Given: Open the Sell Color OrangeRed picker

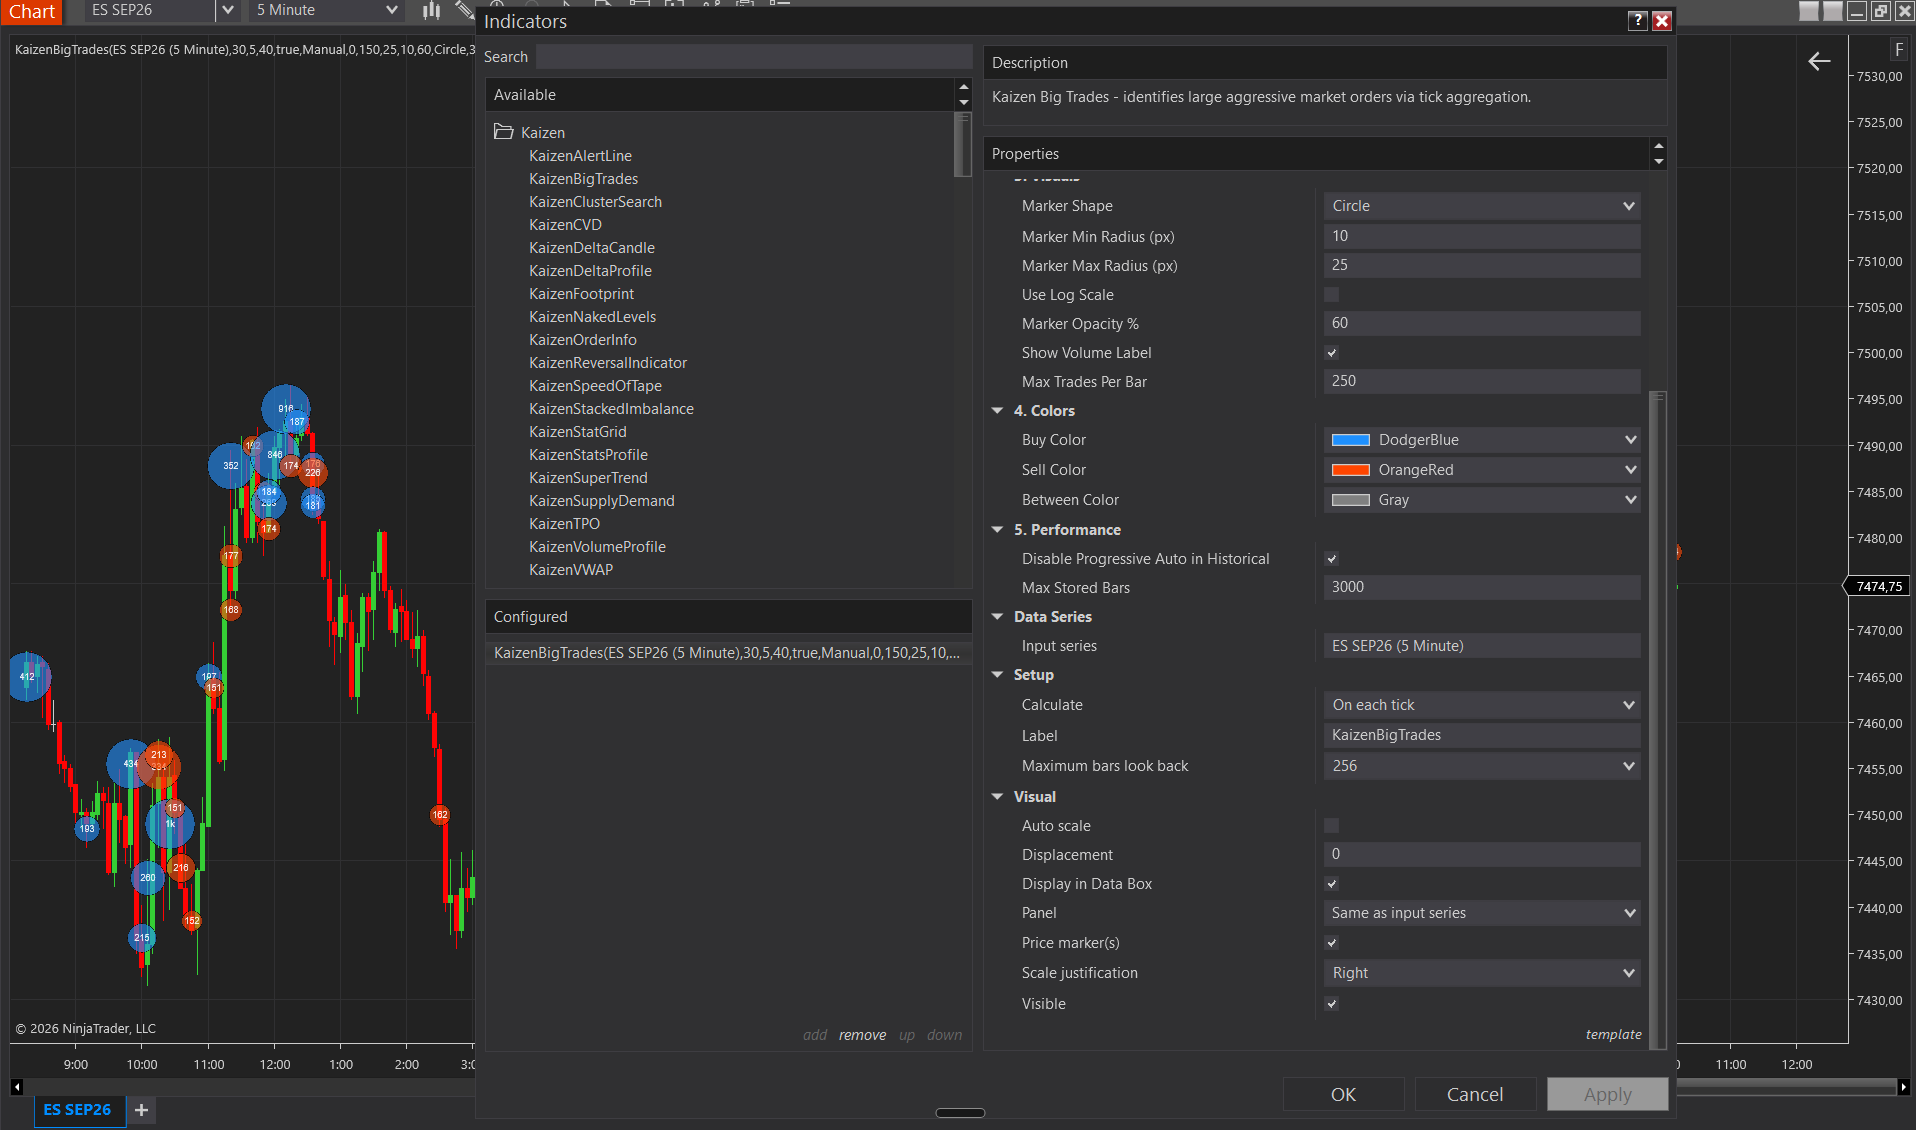Looking at the screenshot, I should tap(1482, 470).
